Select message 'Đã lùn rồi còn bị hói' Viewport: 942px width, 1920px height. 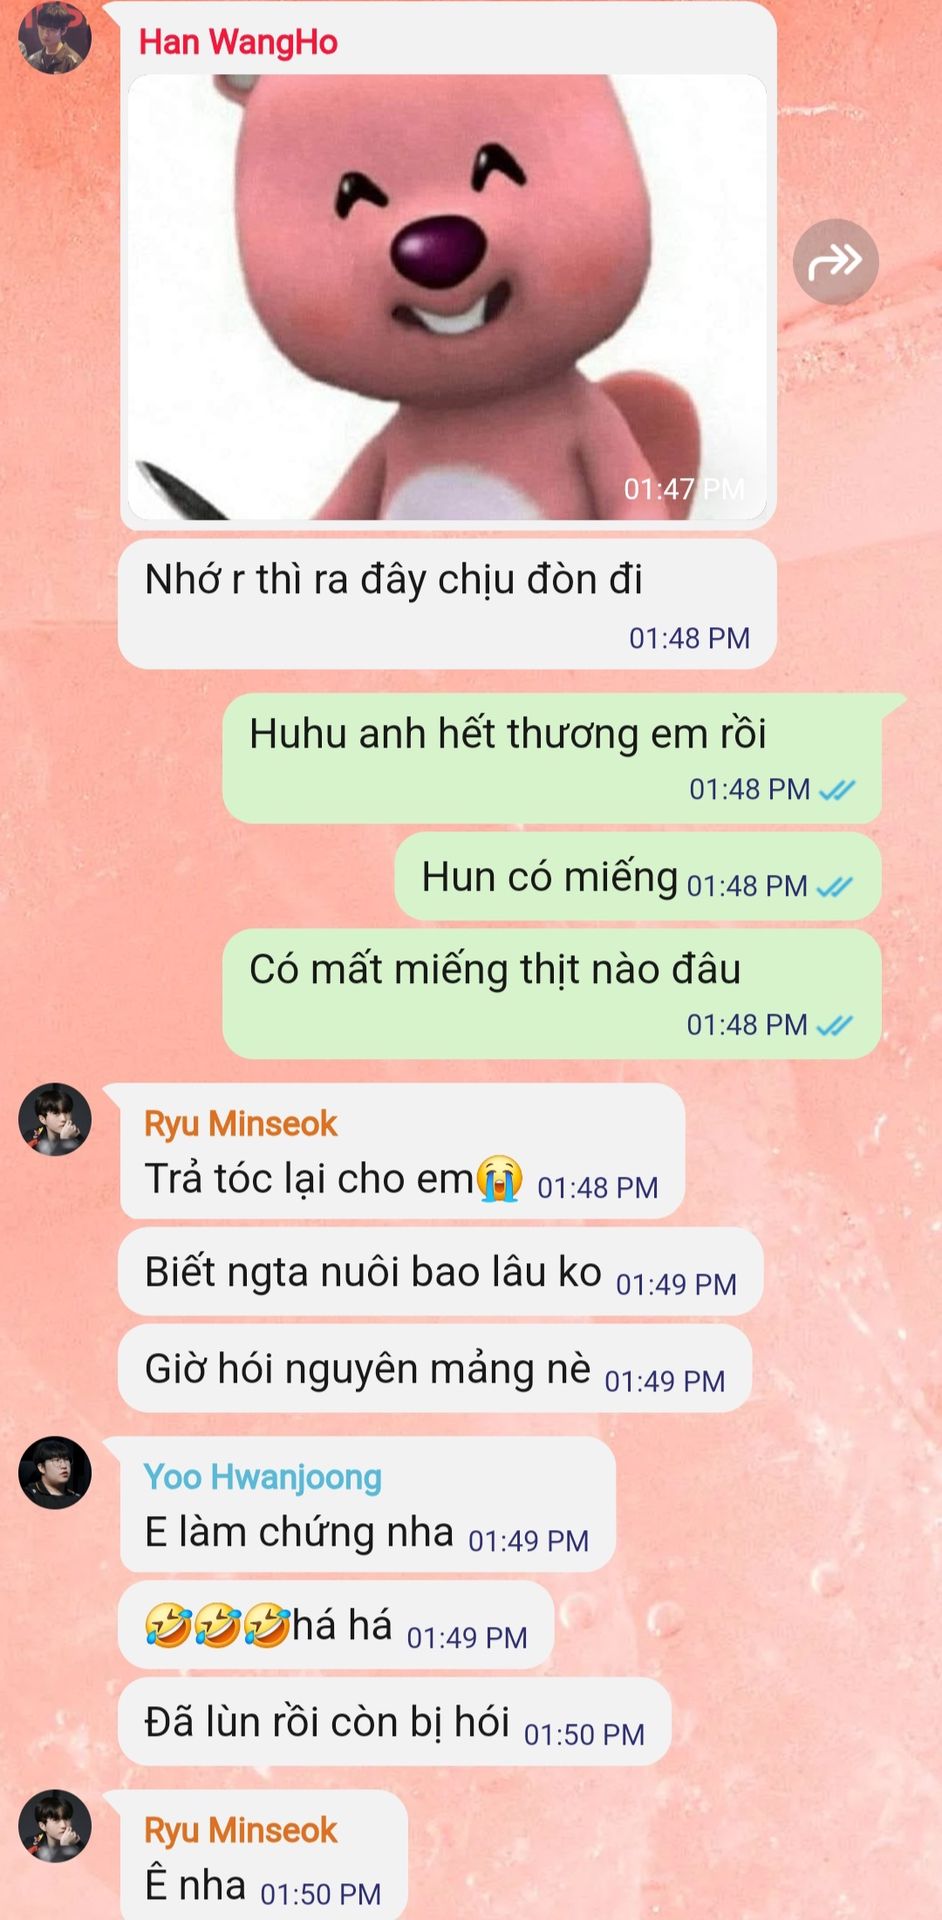point(395,1722)
